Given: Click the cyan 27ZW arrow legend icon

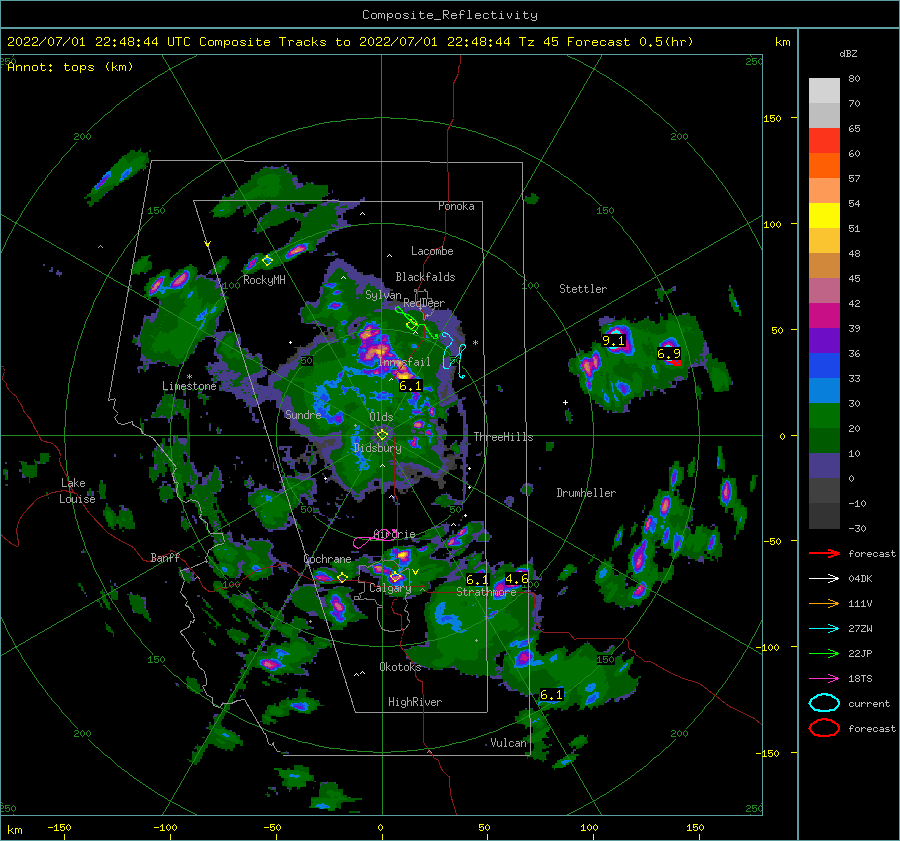Looking at the screenshot, I should click(824, 629).
